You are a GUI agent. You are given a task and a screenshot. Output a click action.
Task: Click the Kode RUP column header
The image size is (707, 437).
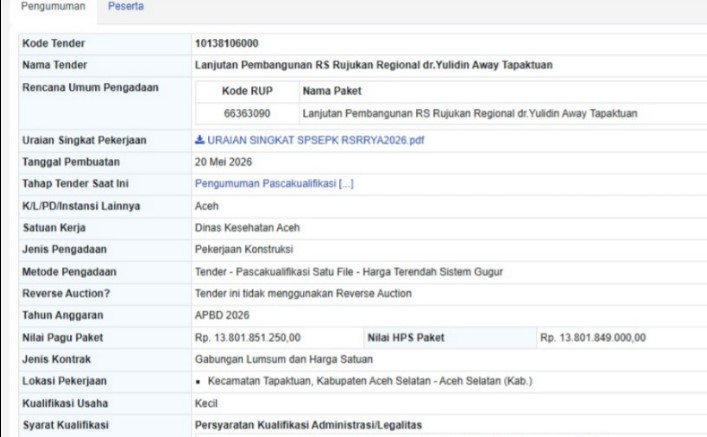[247, 91]
